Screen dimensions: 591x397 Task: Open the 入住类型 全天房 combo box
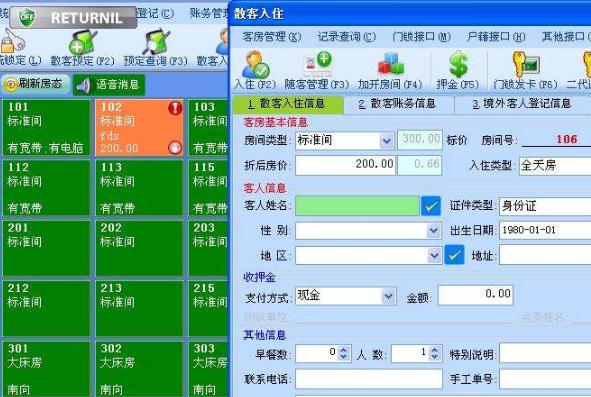coord(555,166)
